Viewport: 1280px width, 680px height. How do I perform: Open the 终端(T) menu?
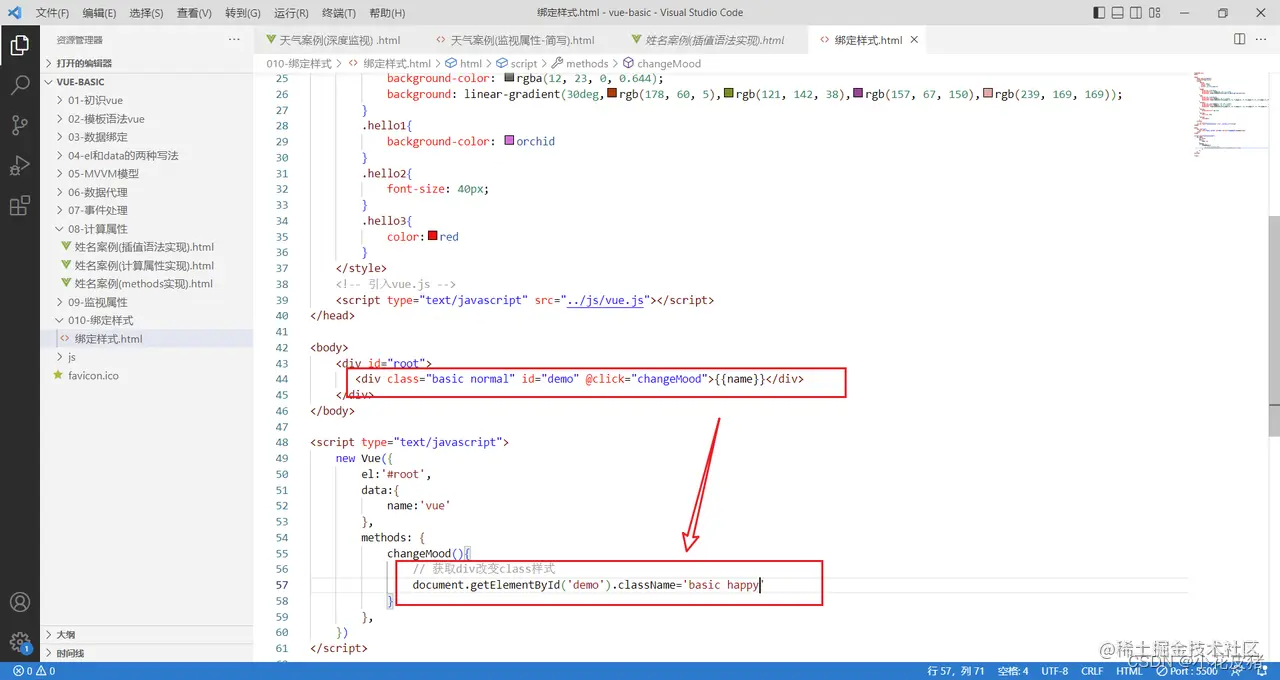point(339,13)
